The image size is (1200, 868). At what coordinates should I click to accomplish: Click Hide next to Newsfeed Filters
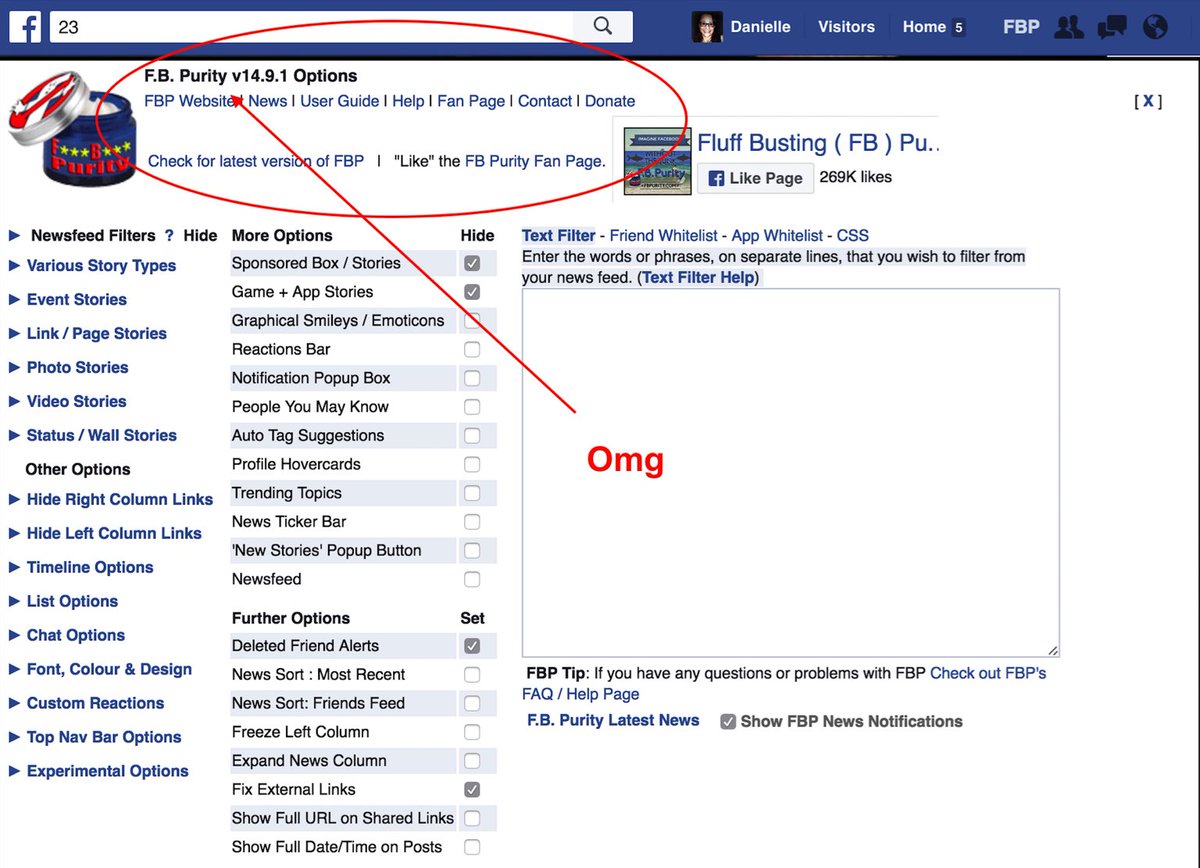coord(200,236)
